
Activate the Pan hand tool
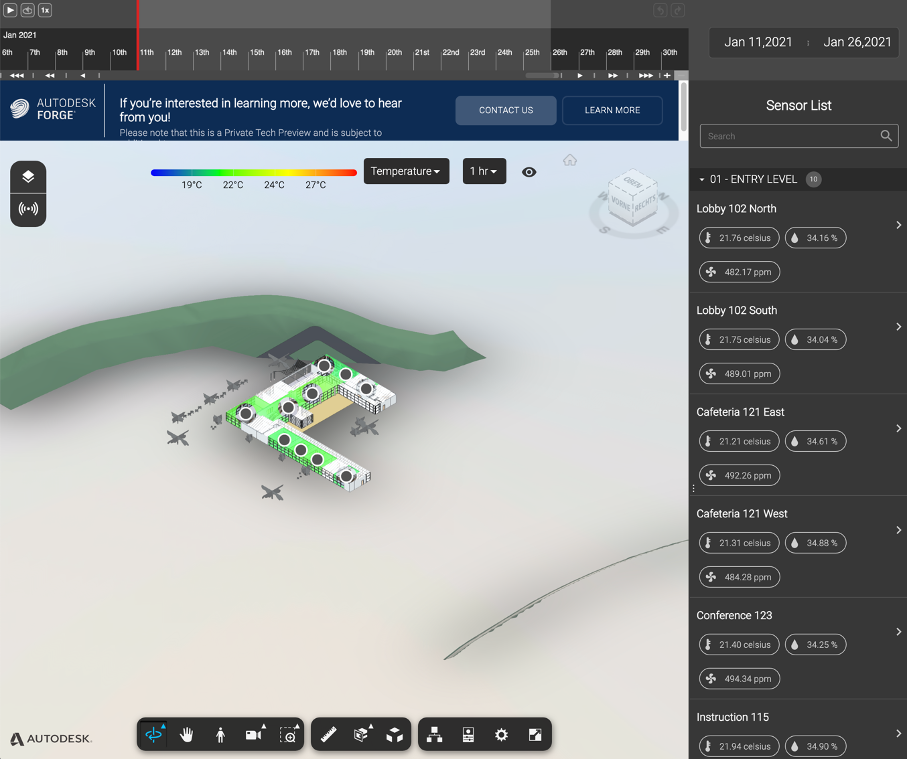click(187, 735)
